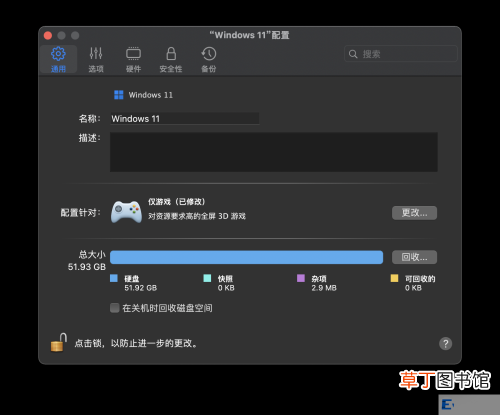This screenshot has height=415, width=500.
Task: Open the 备份 backup tab
Action: coord(209,59)
